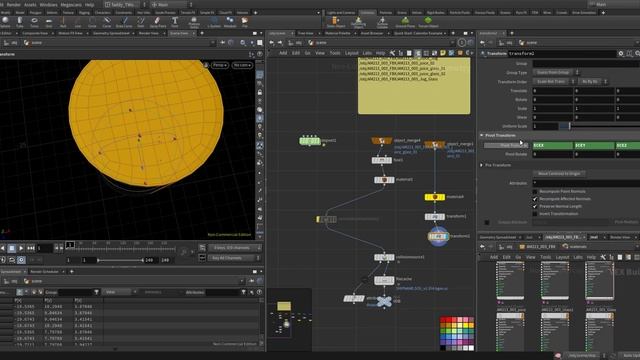The width and height of the screenshot is (640, 360).
Task: Select the Torus shelf tool
Action: pyautogui.click(x=34, y=22)
